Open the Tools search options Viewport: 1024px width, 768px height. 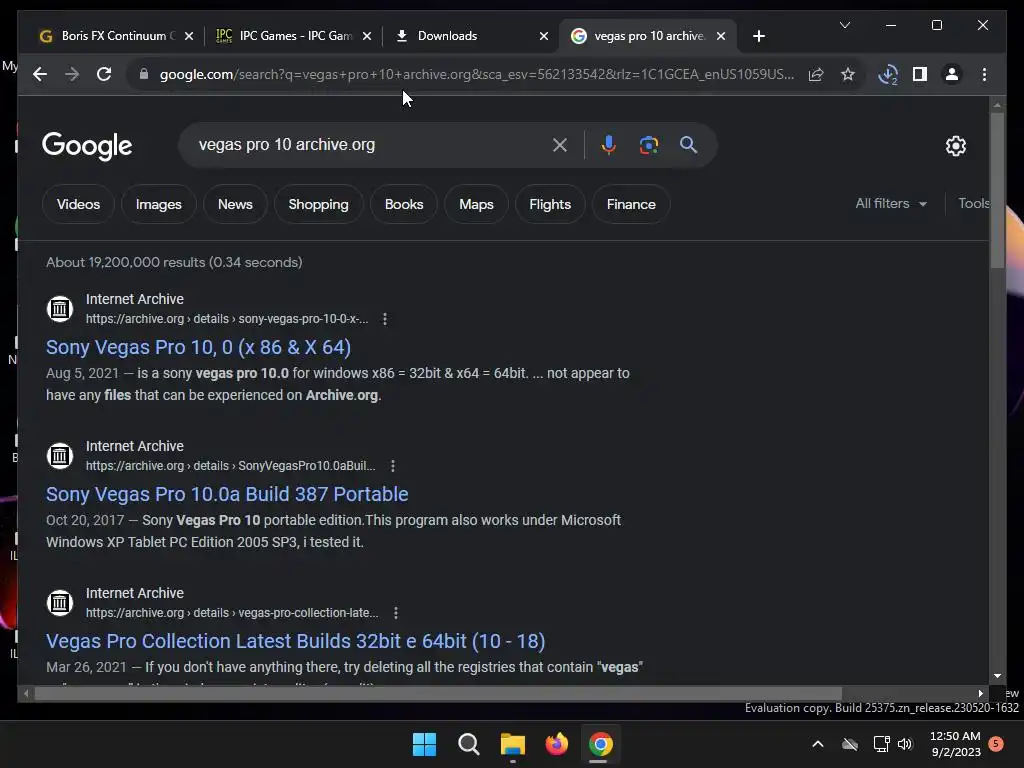tap(973, 204)
